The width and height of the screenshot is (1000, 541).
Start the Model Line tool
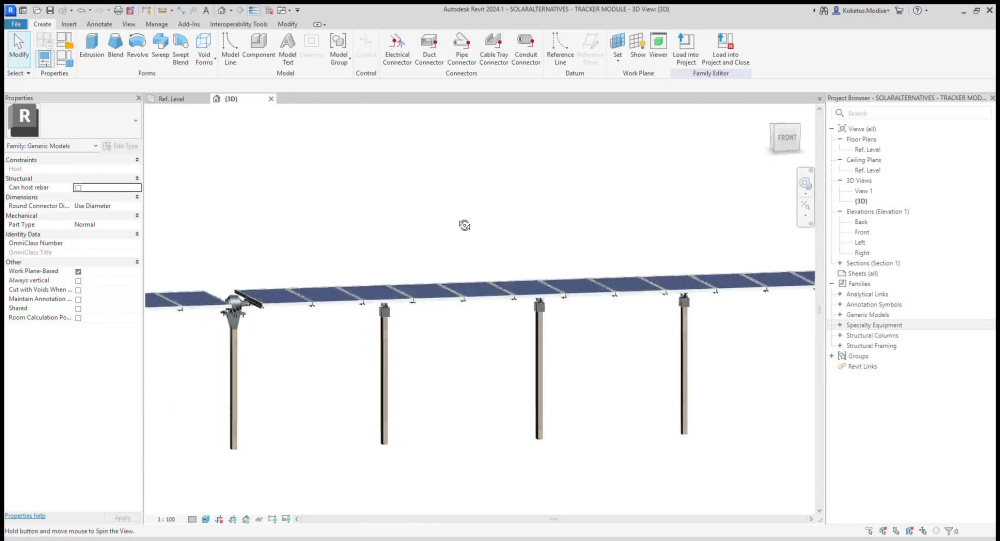point(230,49)
